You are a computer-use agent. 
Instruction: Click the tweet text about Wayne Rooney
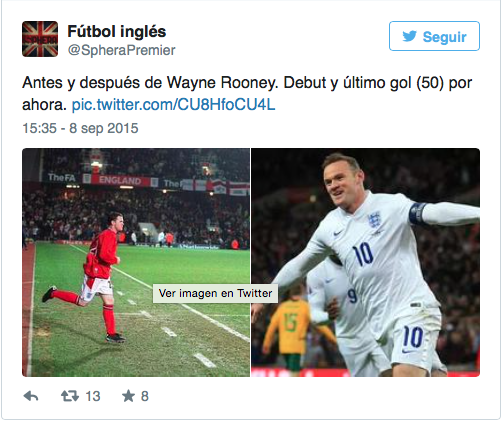[247, 94]
